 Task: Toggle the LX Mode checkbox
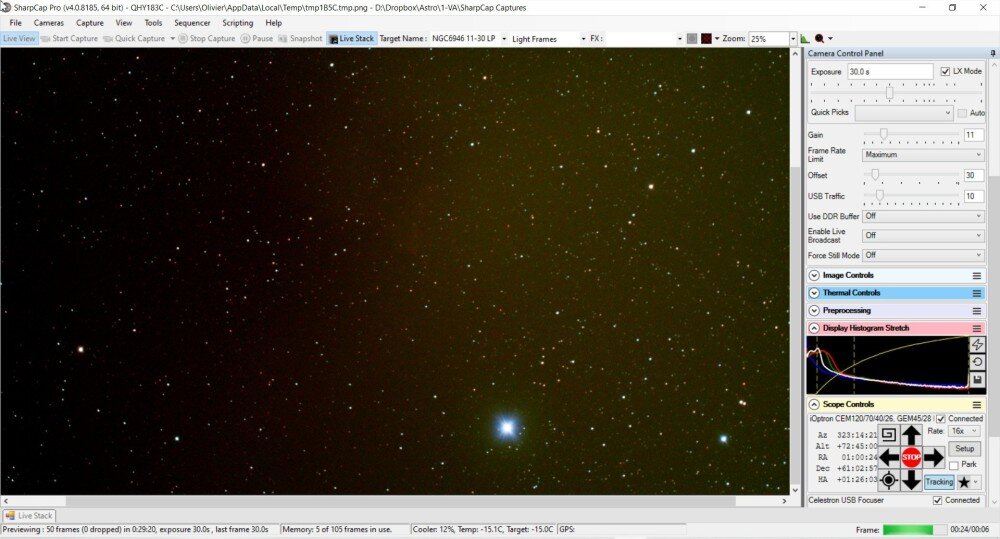[x=945, y=71]
